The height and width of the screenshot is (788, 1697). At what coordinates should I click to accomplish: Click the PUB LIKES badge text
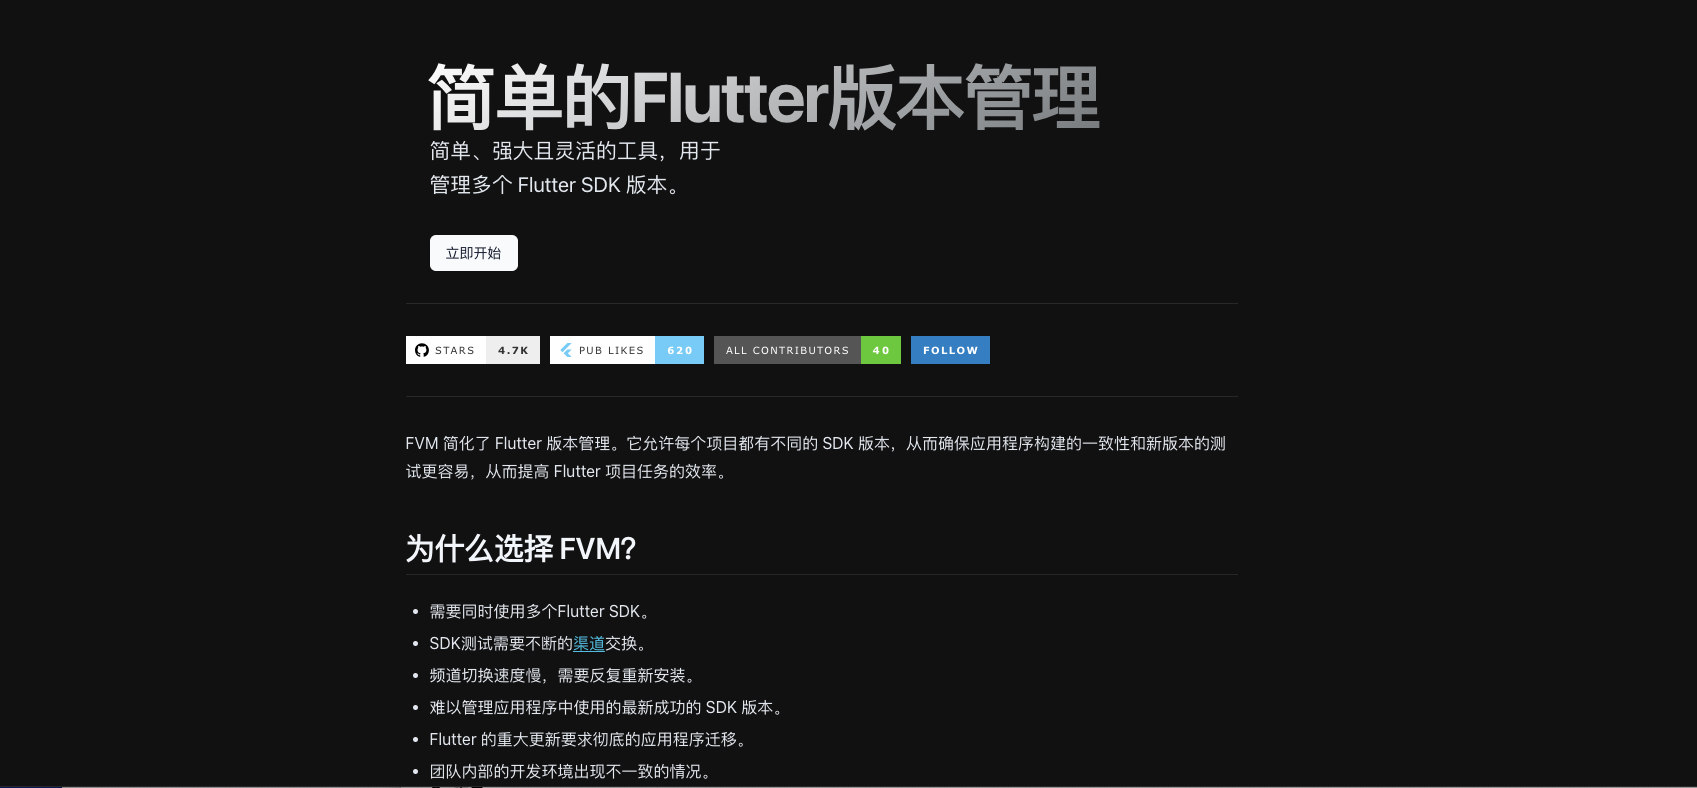tap(611, 350)
